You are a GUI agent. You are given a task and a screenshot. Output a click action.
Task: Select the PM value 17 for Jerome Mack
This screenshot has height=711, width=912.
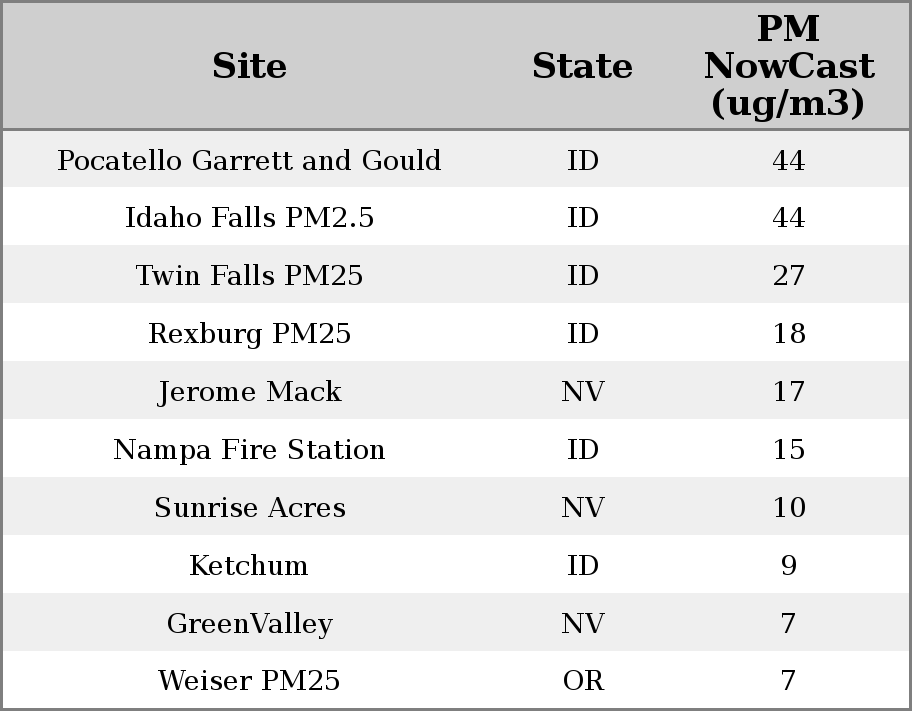click(788, 392)
